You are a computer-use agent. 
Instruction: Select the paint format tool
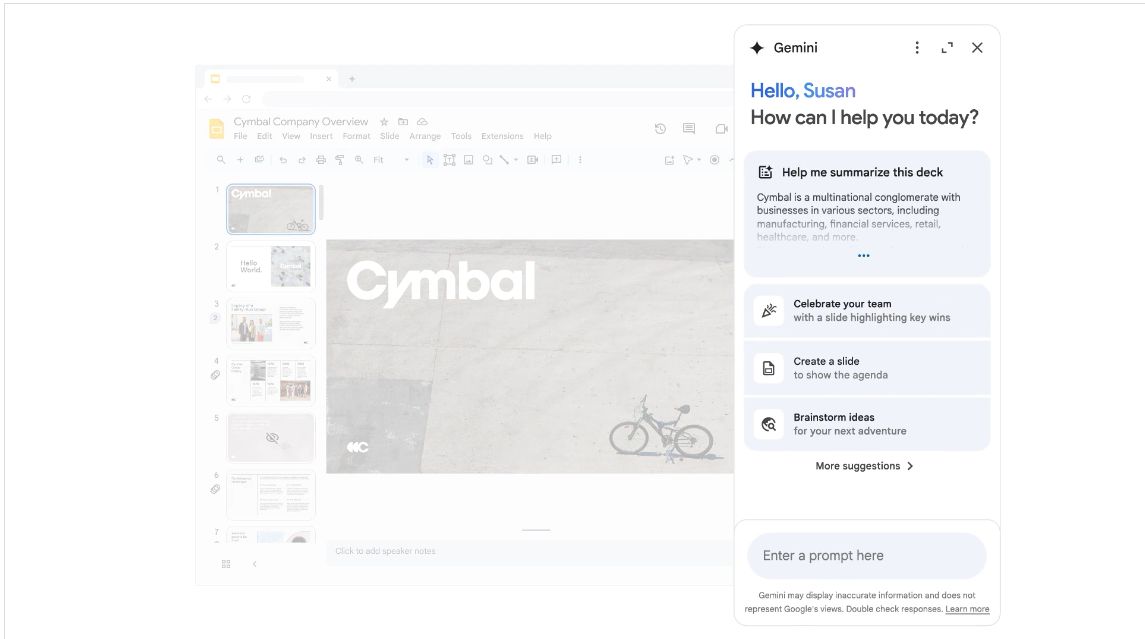coord(340,160)
